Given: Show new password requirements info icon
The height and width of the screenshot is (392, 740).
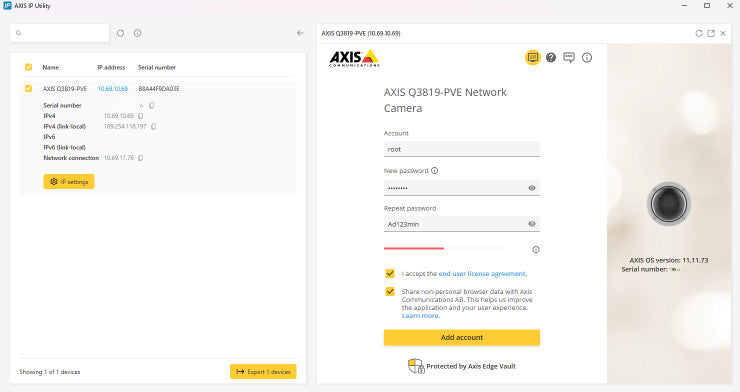Looking at the screenshot, I should (434, 171).
